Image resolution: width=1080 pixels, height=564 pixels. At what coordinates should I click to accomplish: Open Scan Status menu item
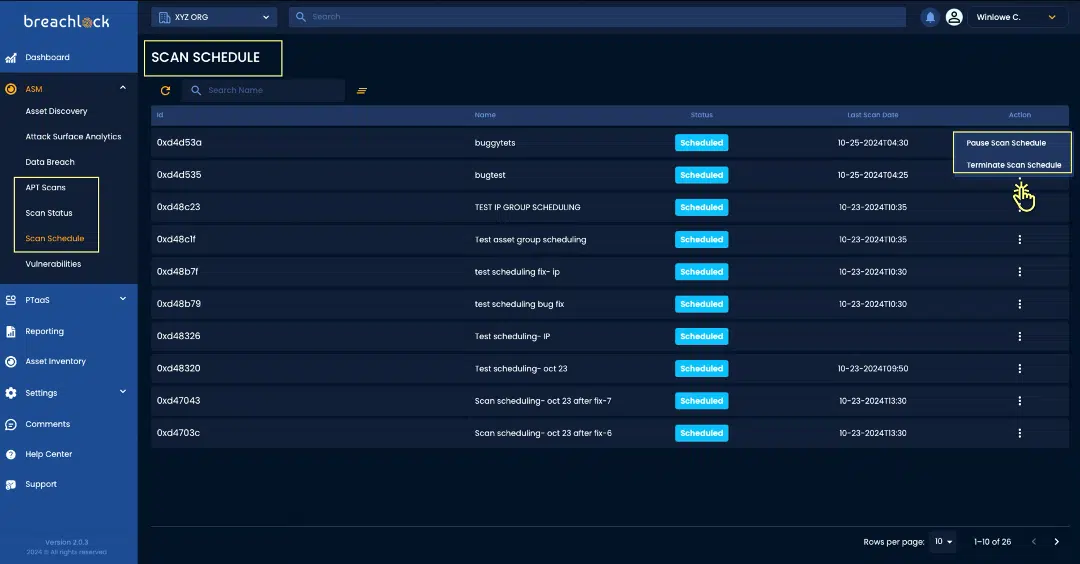point(49,213)
